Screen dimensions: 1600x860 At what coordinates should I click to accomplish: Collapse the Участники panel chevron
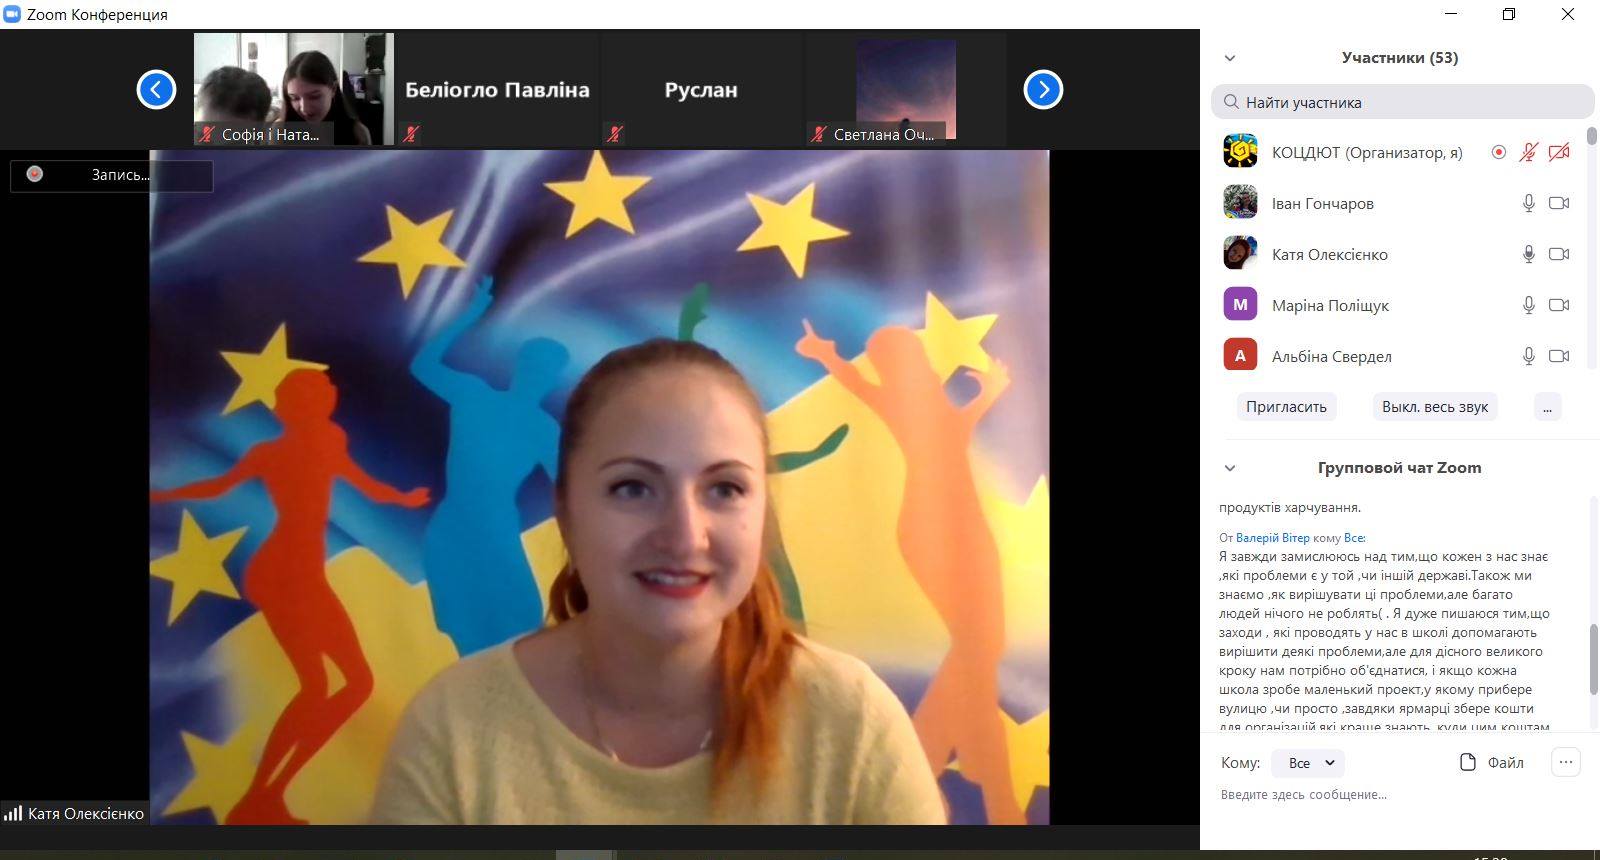[1230, 58]
